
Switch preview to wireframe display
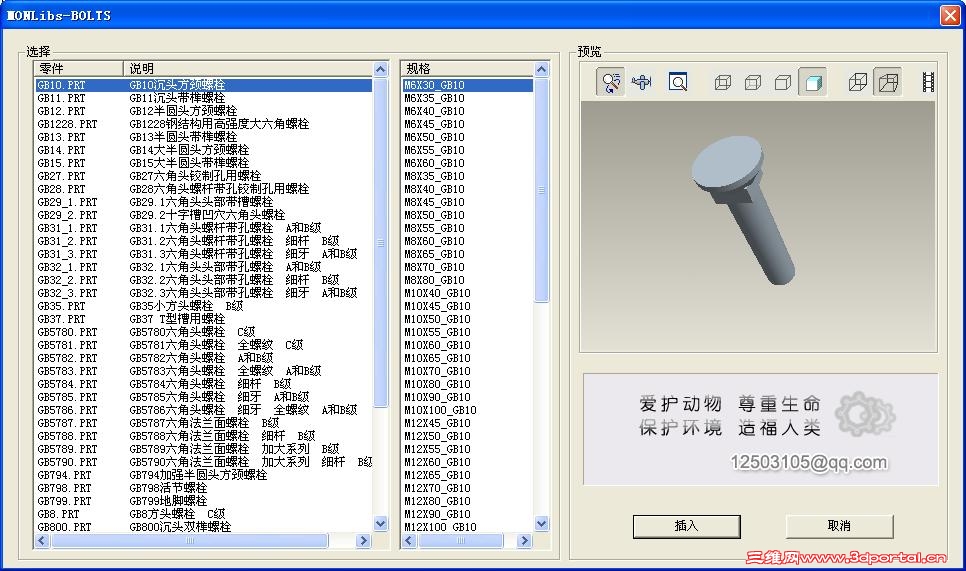[x=723, y=82]
